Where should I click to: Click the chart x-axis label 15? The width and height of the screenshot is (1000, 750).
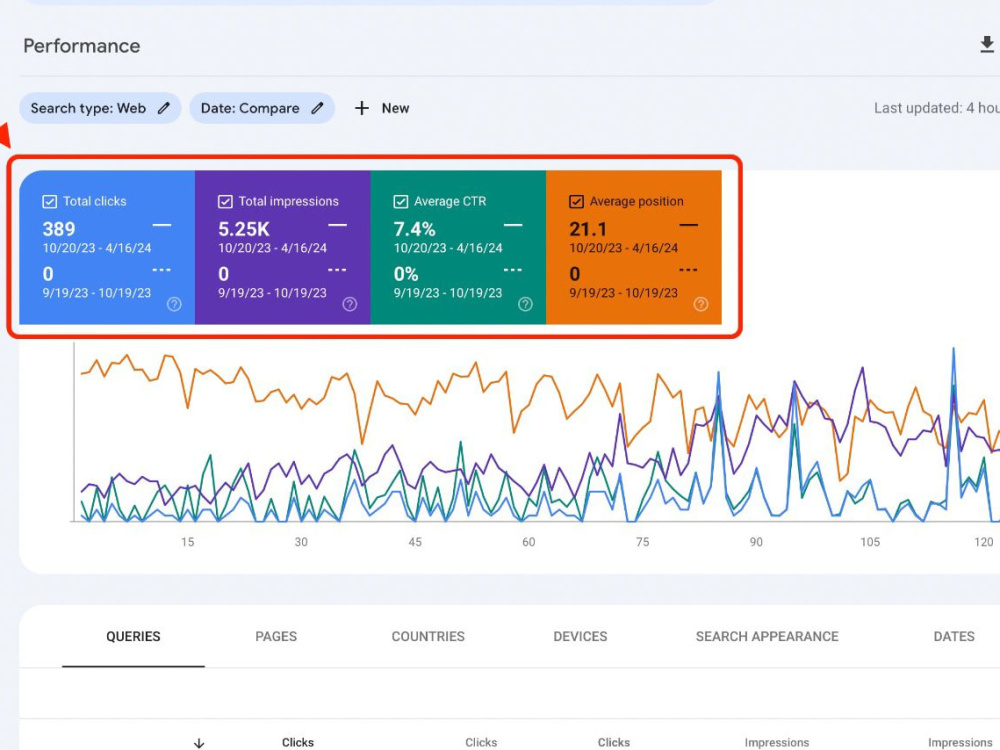point(188,542)
